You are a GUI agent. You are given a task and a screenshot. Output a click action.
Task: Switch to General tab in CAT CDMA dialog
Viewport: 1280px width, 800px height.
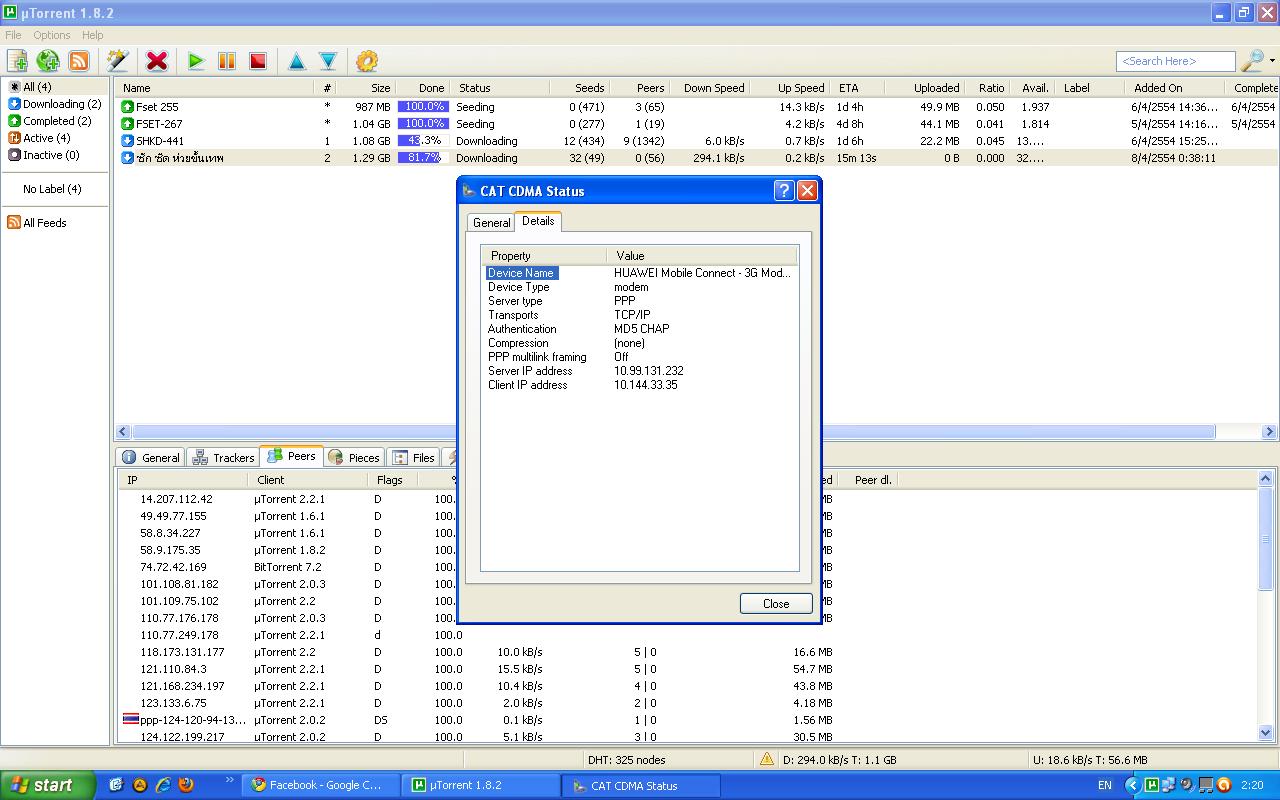pyautogui.click(x=491, y=223)
